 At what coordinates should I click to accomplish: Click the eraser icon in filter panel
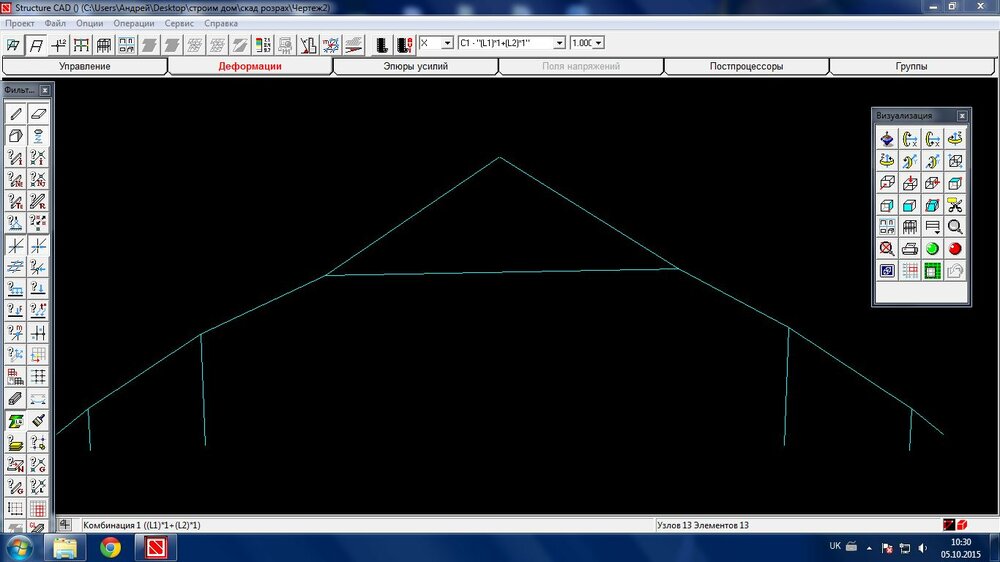(38, 113)
